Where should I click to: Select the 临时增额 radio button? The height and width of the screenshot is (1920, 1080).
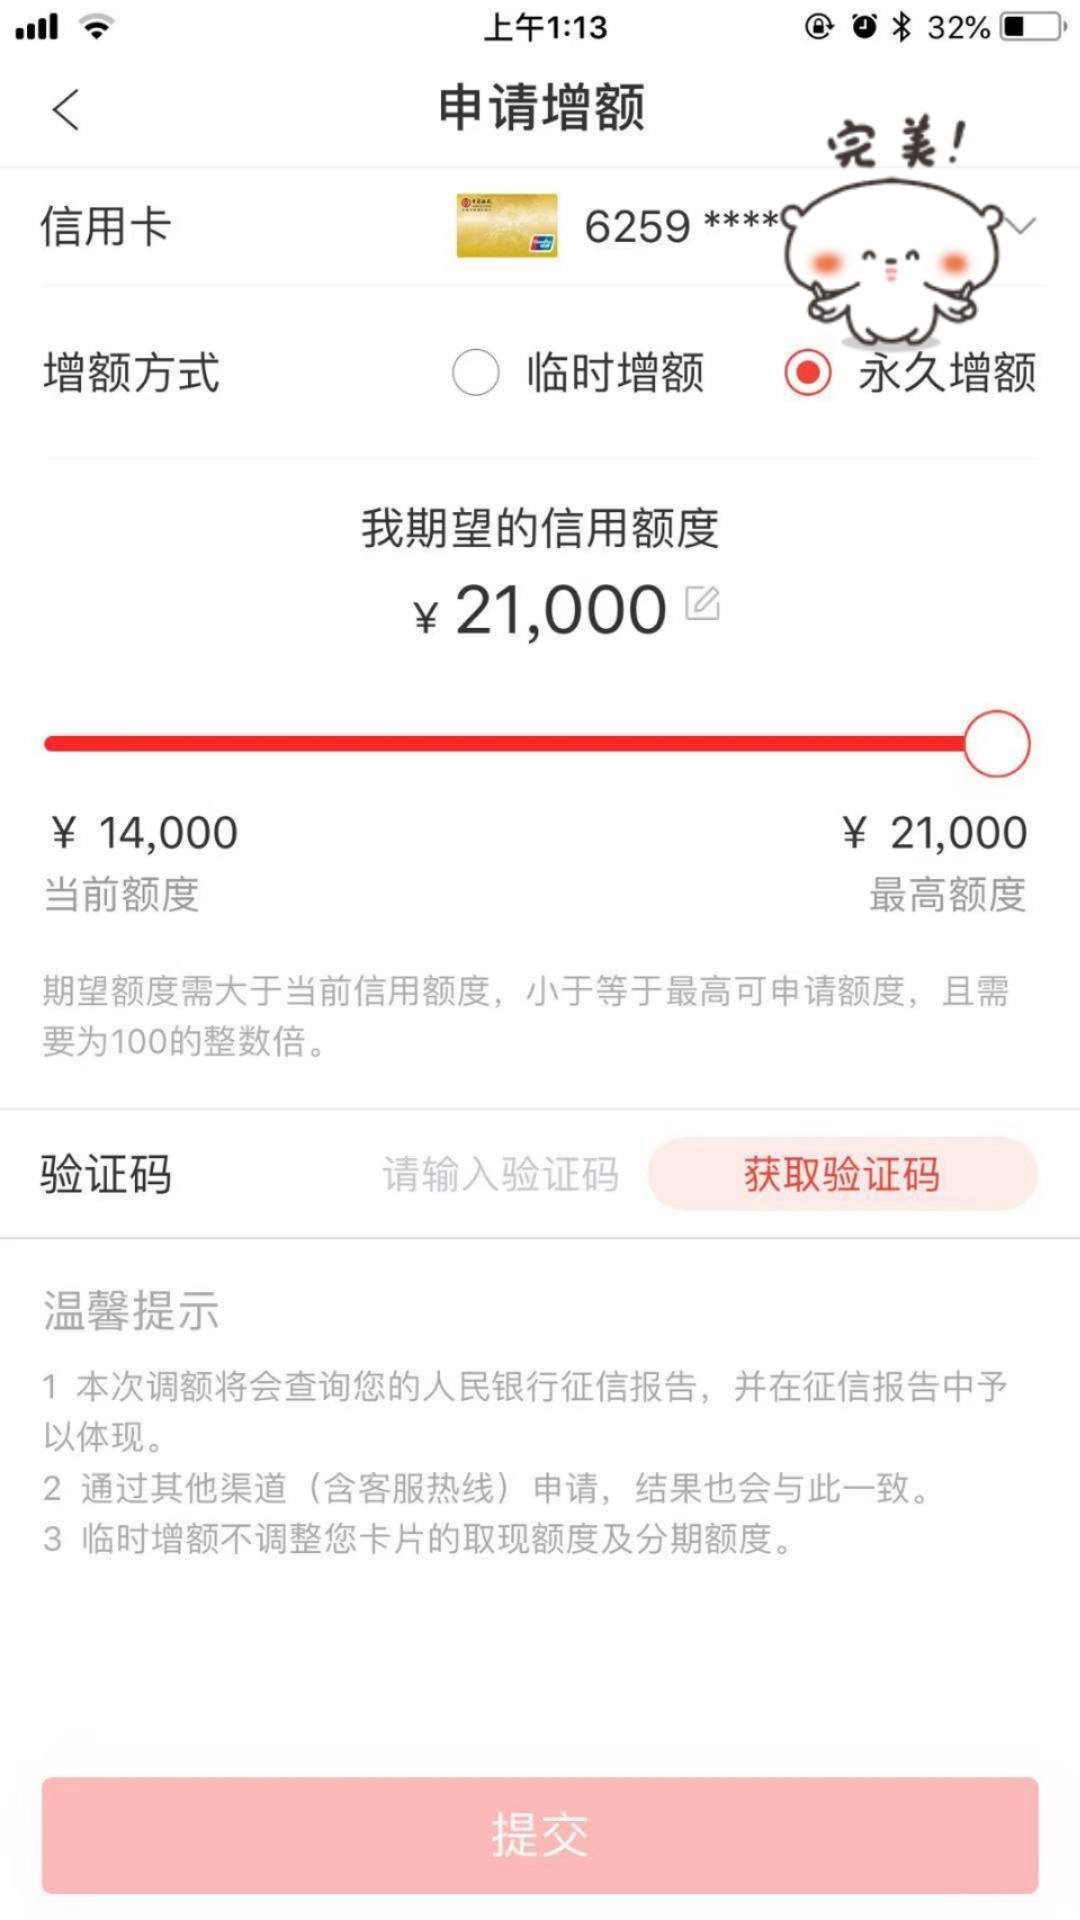(475, 373)
